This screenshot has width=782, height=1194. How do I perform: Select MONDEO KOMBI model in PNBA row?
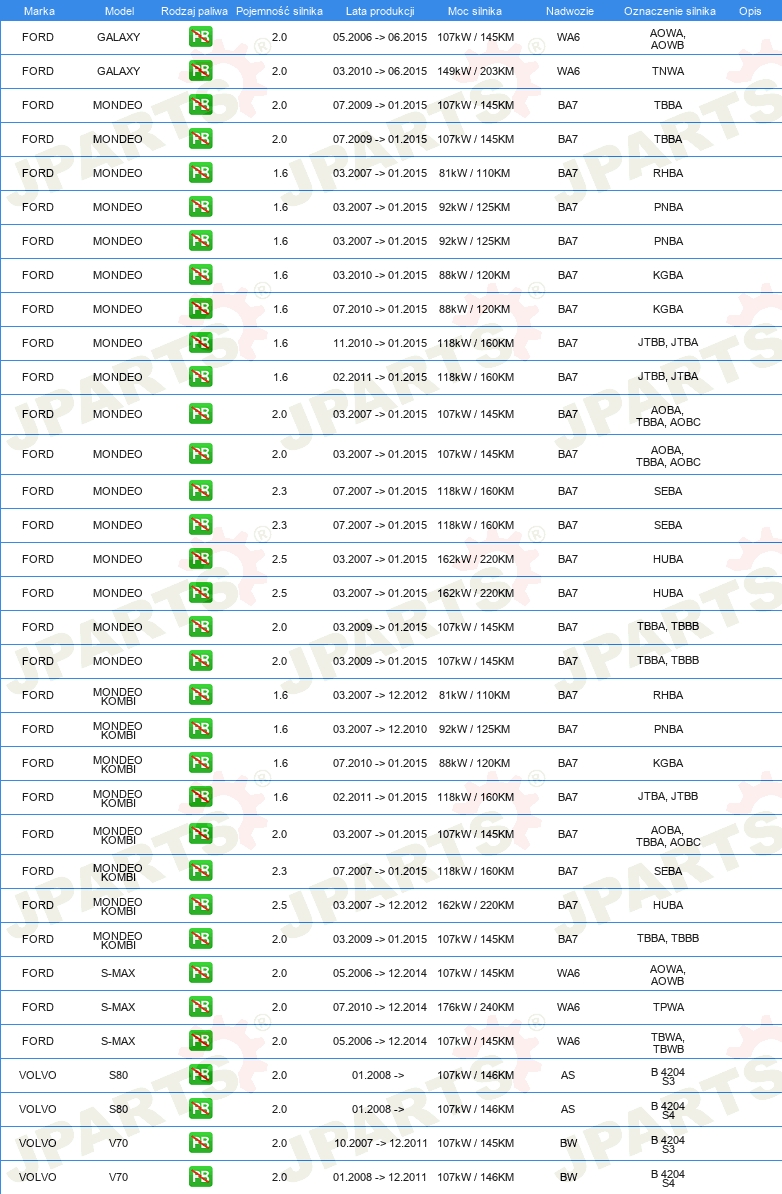(117, 730)
